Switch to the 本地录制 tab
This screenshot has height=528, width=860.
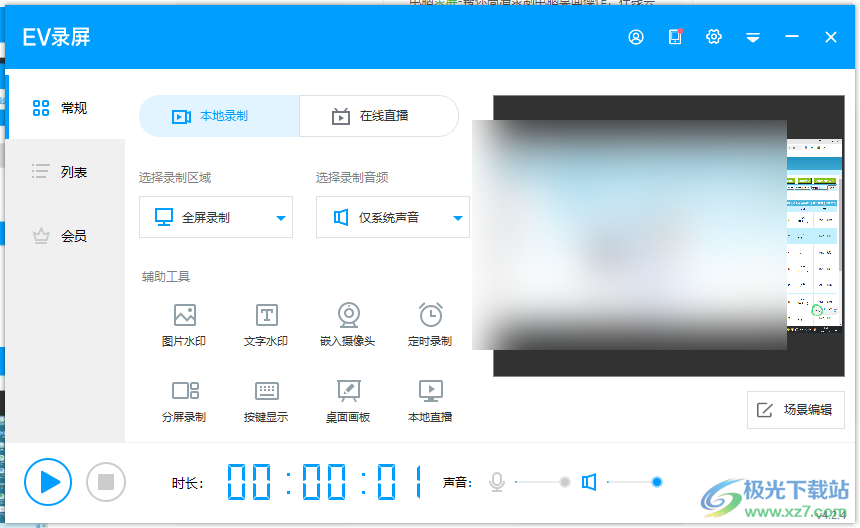(x=219, y=116)
